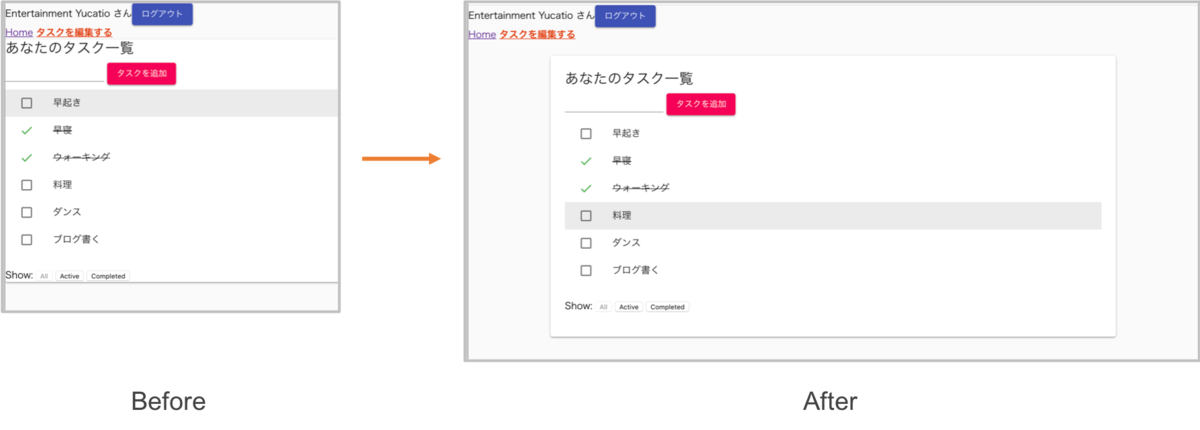Select Completed filter in After screenshot

point(667,307)
